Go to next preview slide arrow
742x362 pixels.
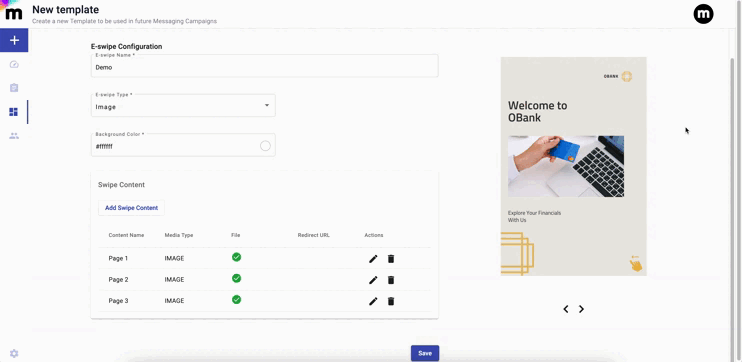click(x=582, y=309)
